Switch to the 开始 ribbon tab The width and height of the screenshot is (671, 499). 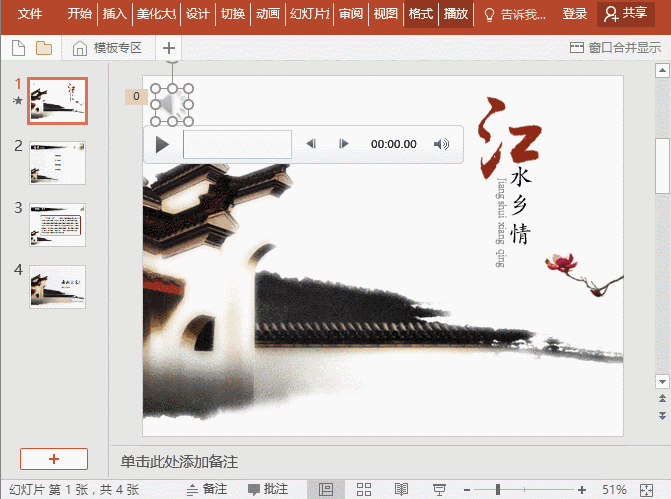point(80,14)
